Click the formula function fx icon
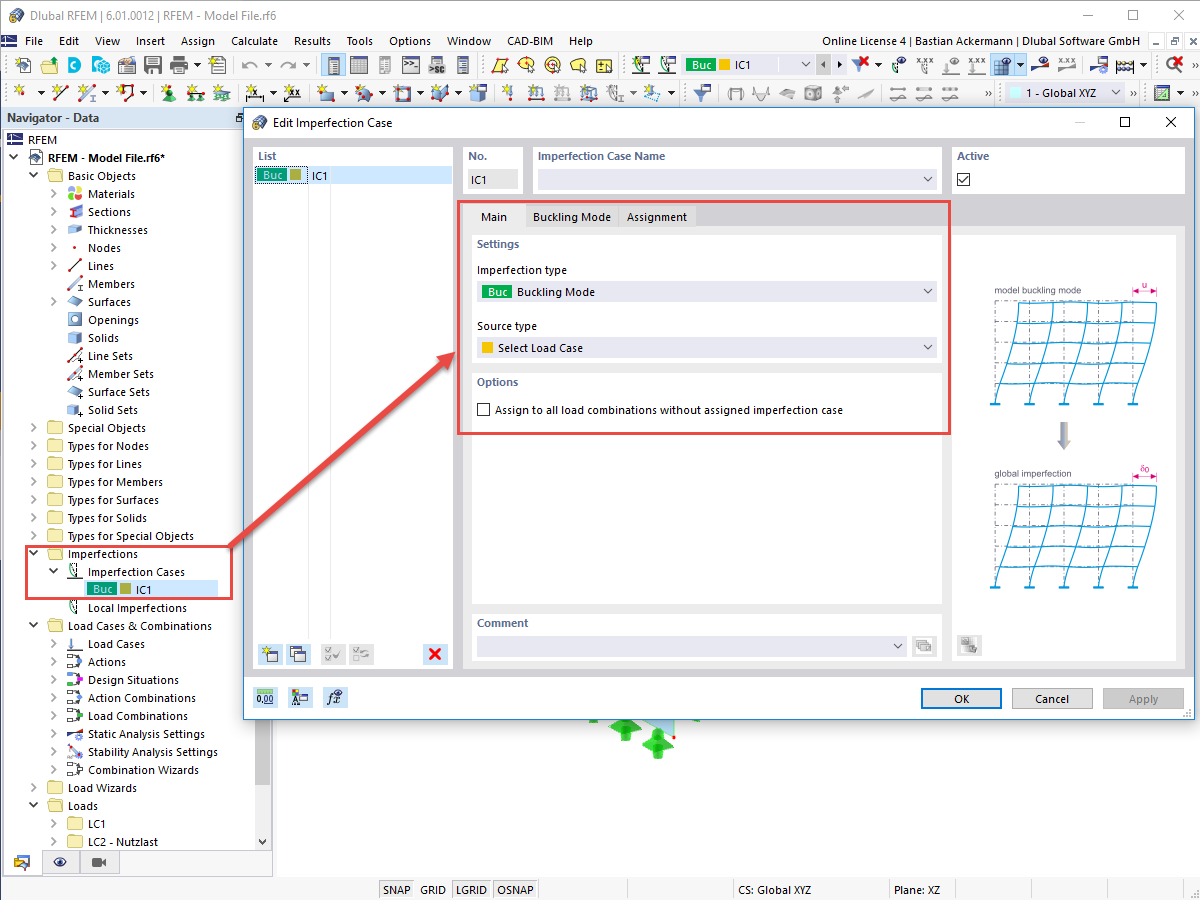The width and height of the screenshot is (1200, 900). click(x=335, y=697)
